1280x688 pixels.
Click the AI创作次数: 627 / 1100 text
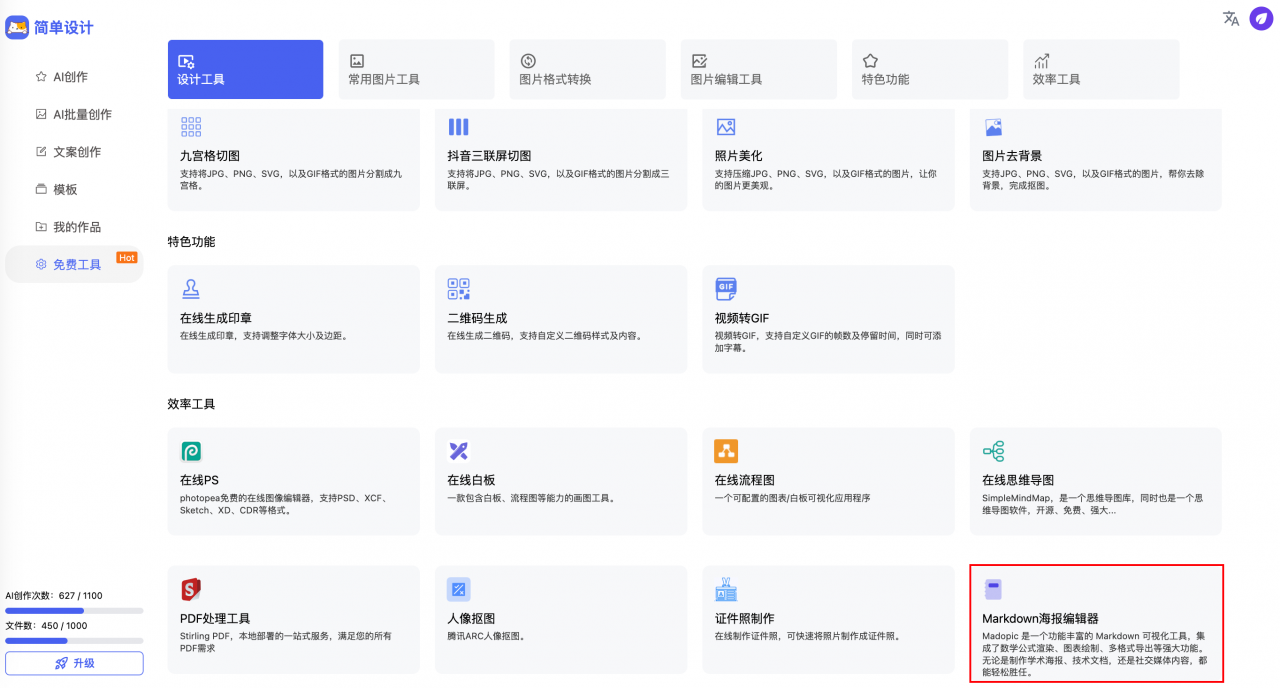53,596
